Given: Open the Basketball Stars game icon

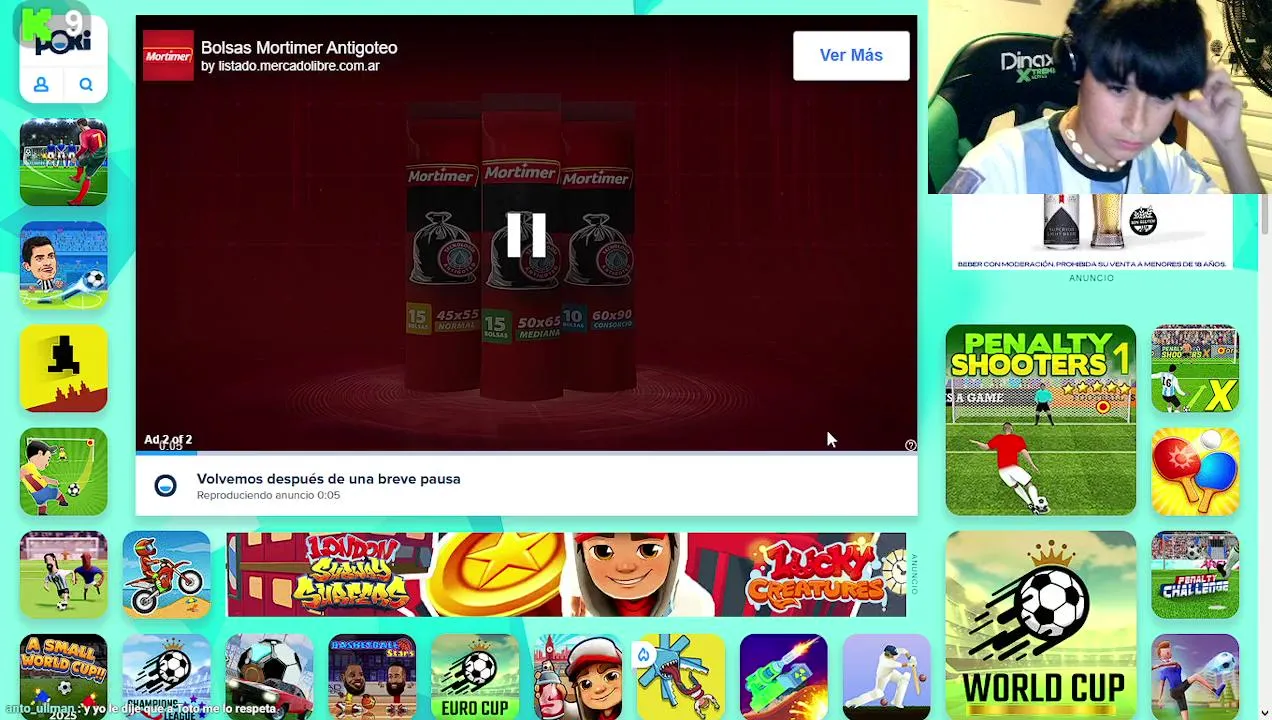Looking at the screenshot, I should point(372,677).
